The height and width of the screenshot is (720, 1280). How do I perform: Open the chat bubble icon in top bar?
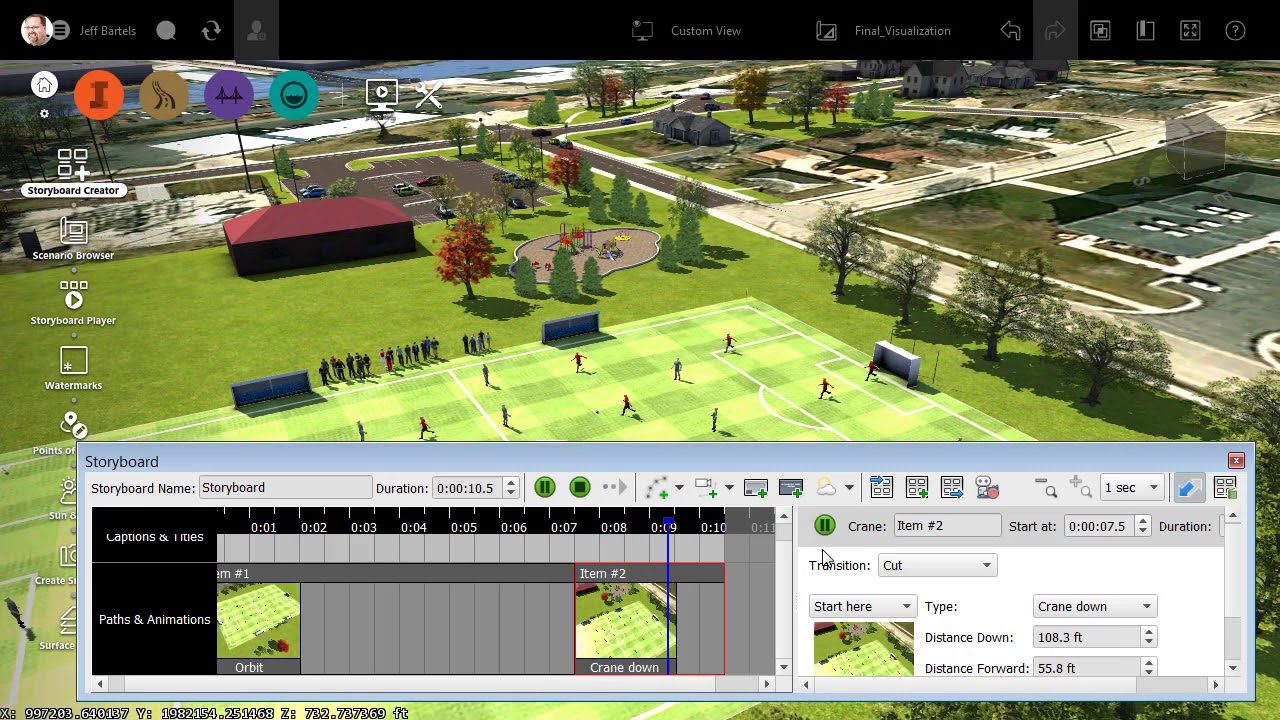click(166, 31)
